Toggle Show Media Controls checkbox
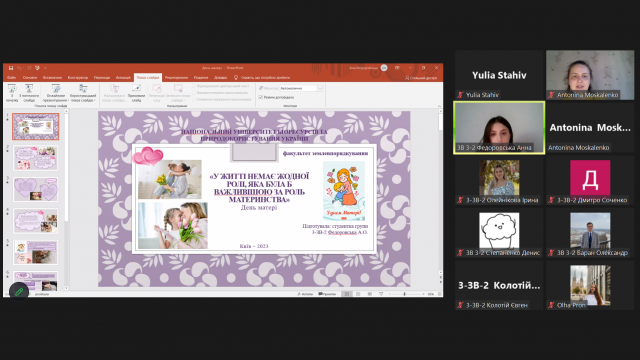The image size is (640, 360). pyautogui.click(x=194, y=99)
